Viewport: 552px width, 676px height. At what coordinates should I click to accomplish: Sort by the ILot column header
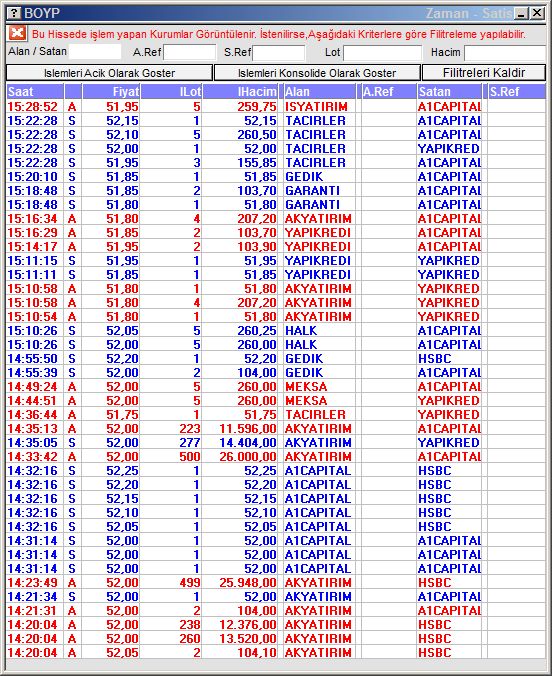[171, 91]
